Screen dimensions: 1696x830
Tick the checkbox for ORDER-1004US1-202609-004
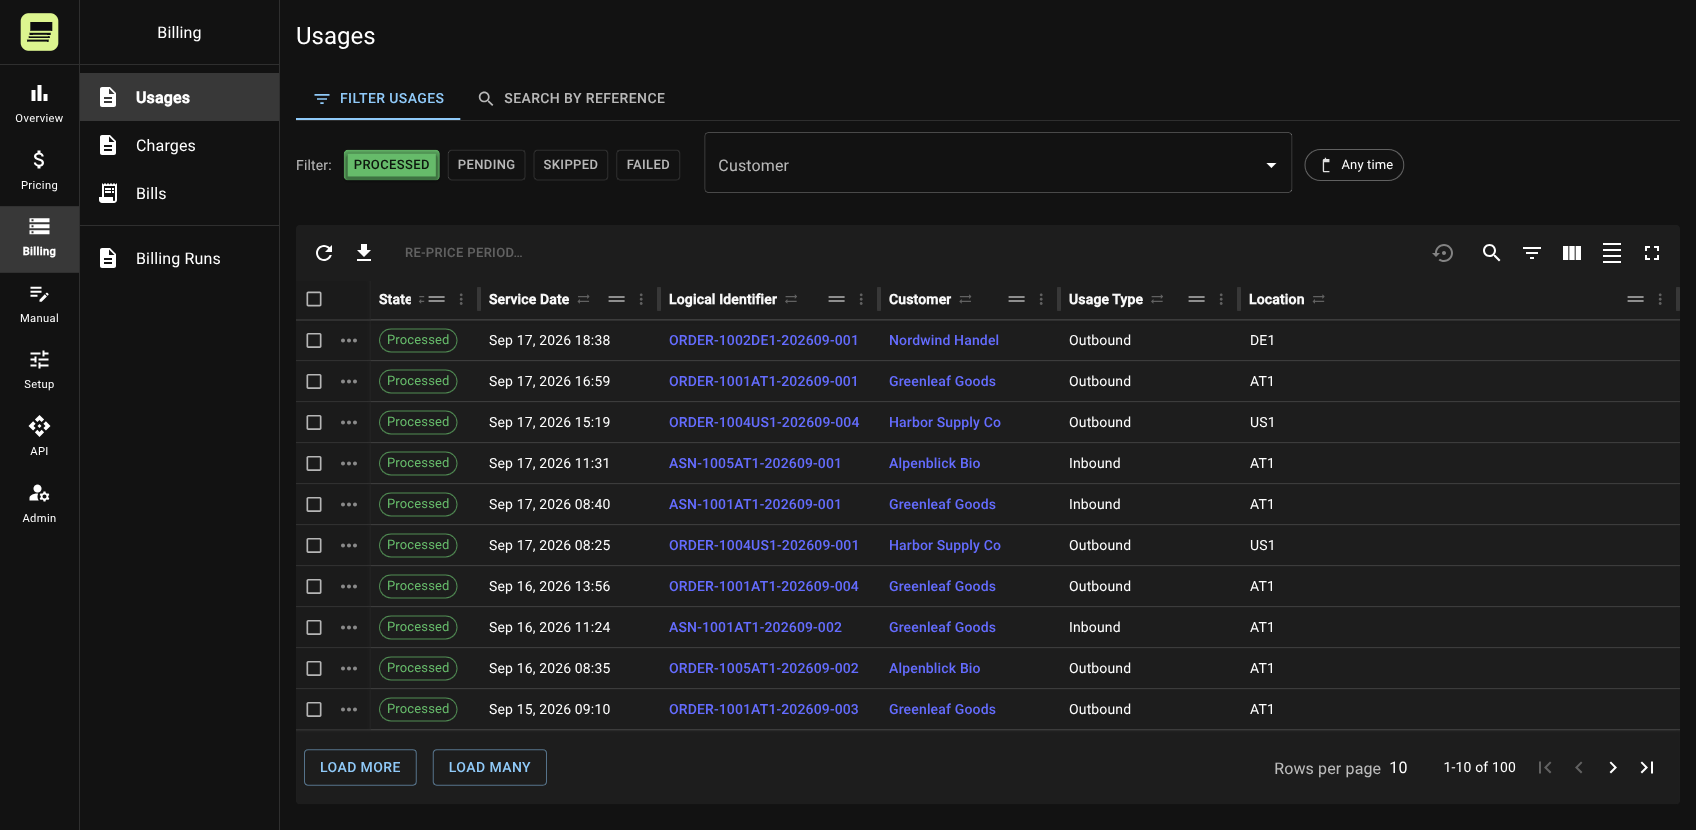point(314,422)
